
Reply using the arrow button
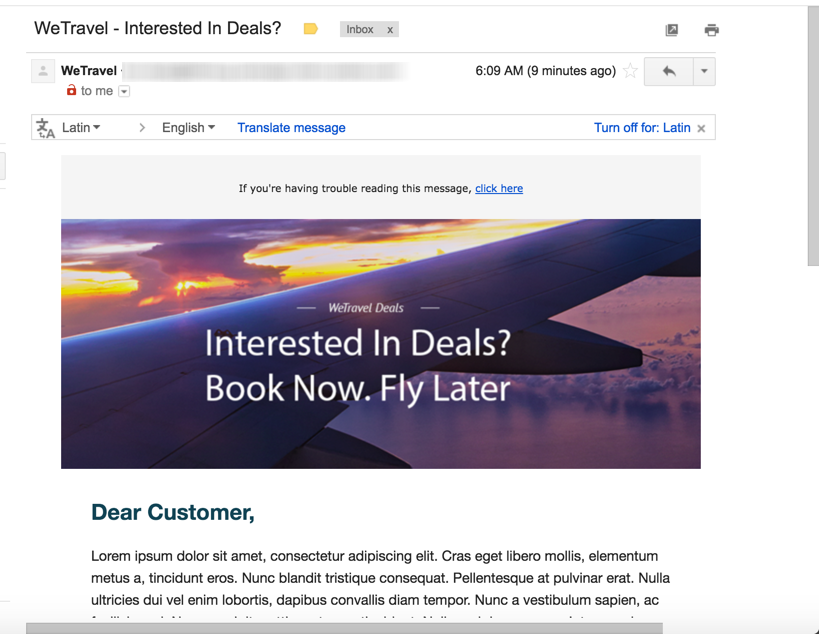669,71
